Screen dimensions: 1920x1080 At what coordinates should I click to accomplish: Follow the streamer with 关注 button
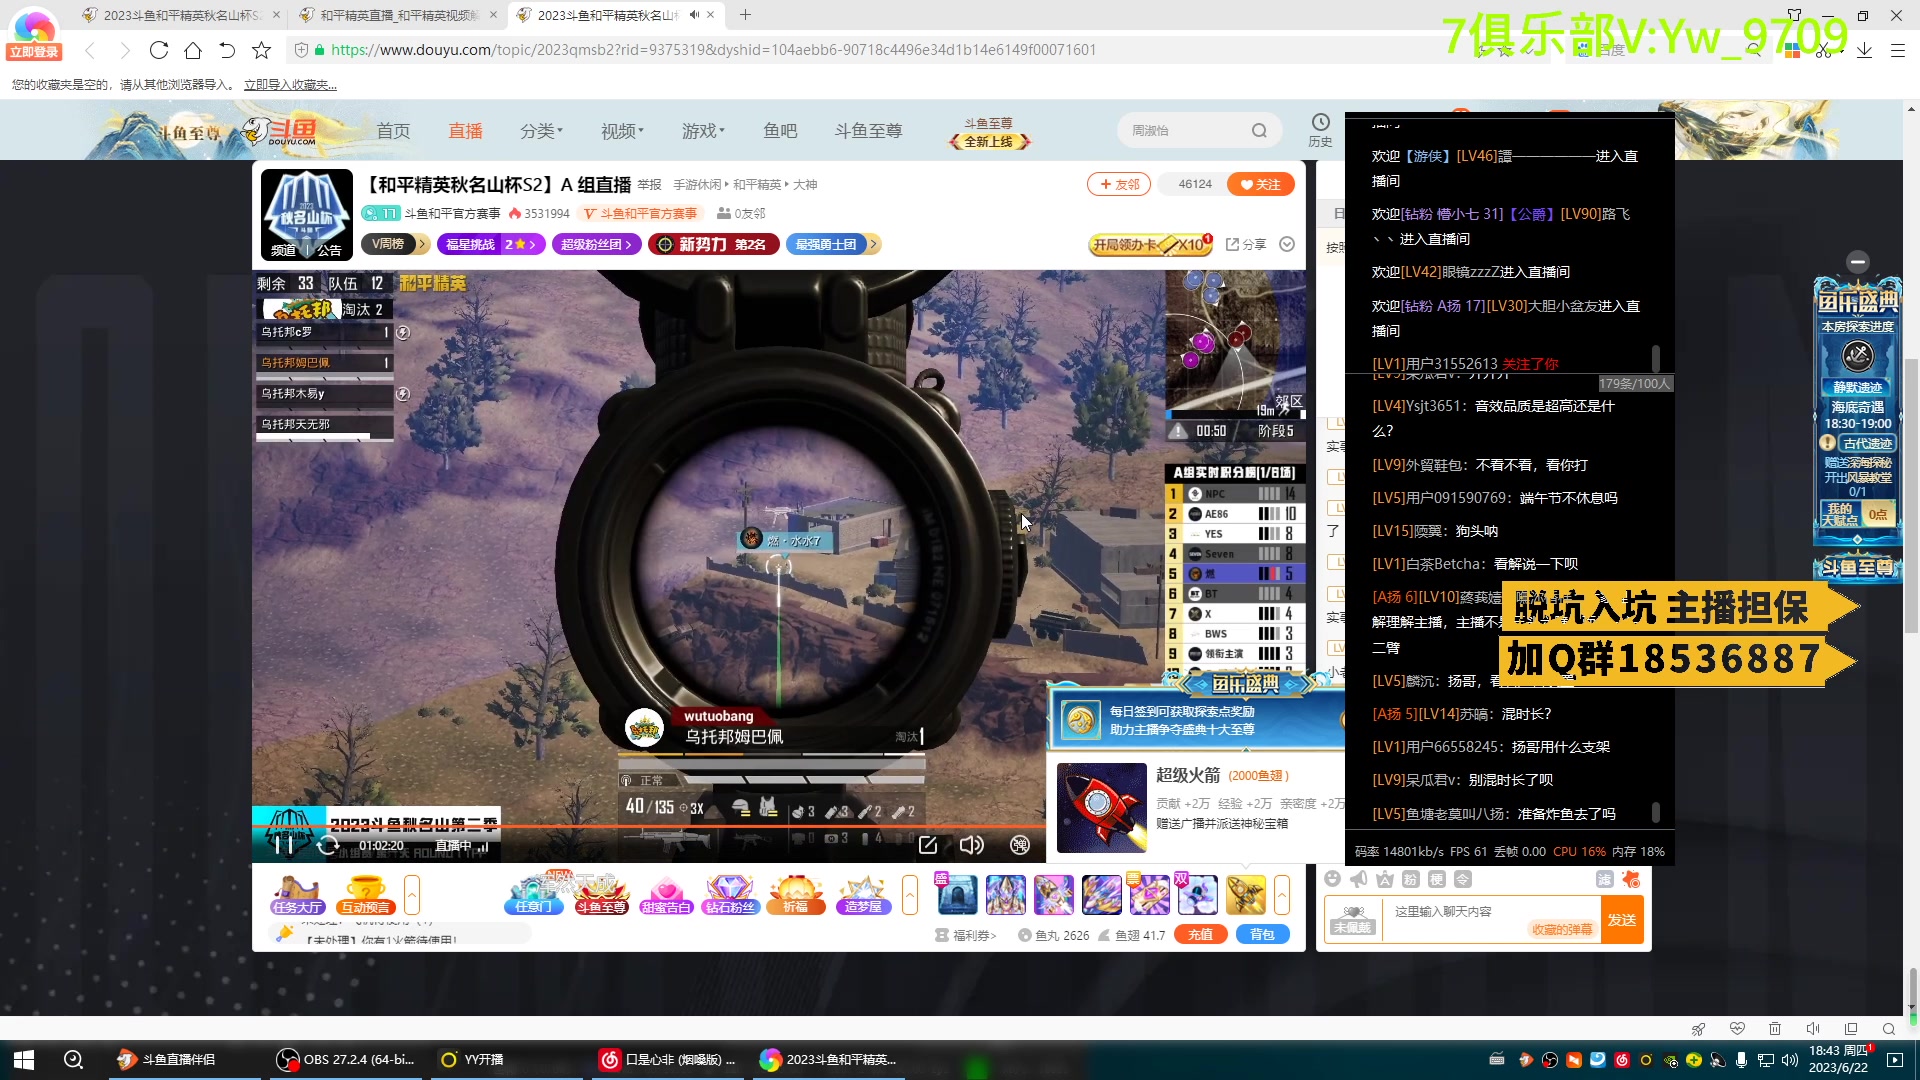click(x=1260, y=184)
